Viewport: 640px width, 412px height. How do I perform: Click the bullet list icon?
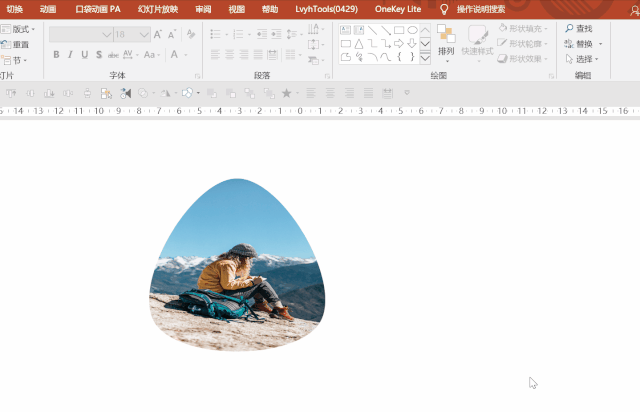[215, 34]
